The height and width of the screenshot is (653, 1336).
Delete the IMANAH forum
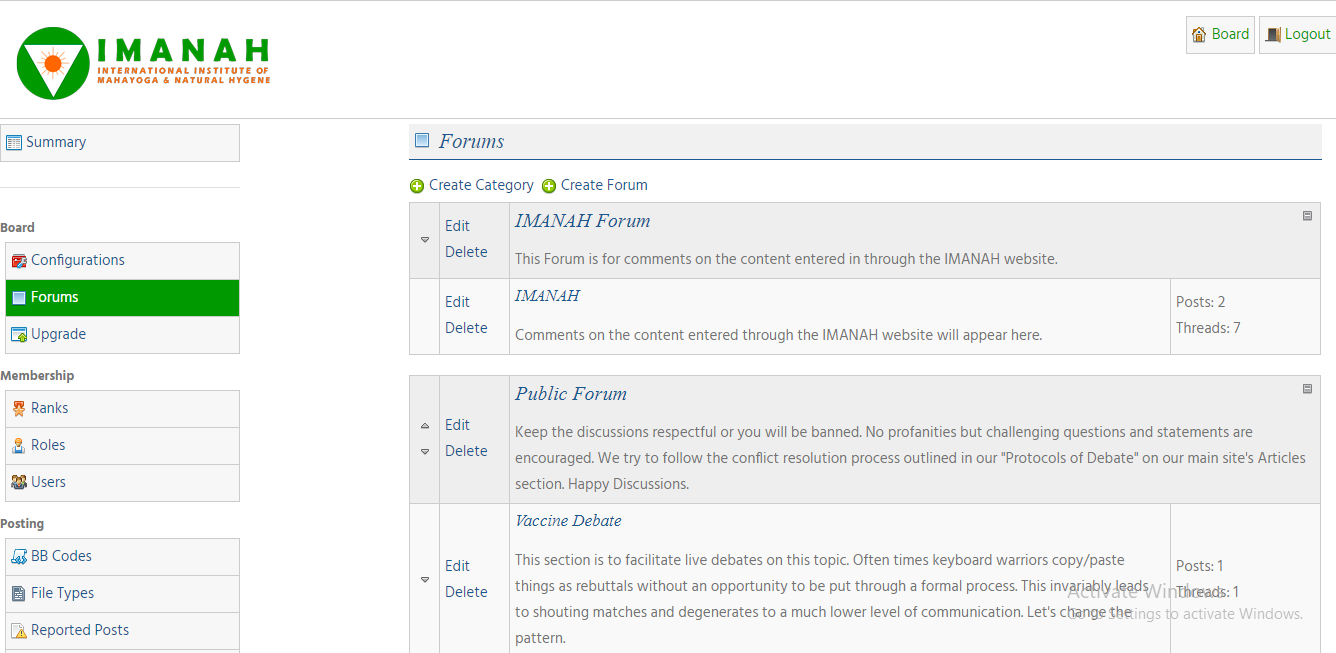[x=466, y=328]
